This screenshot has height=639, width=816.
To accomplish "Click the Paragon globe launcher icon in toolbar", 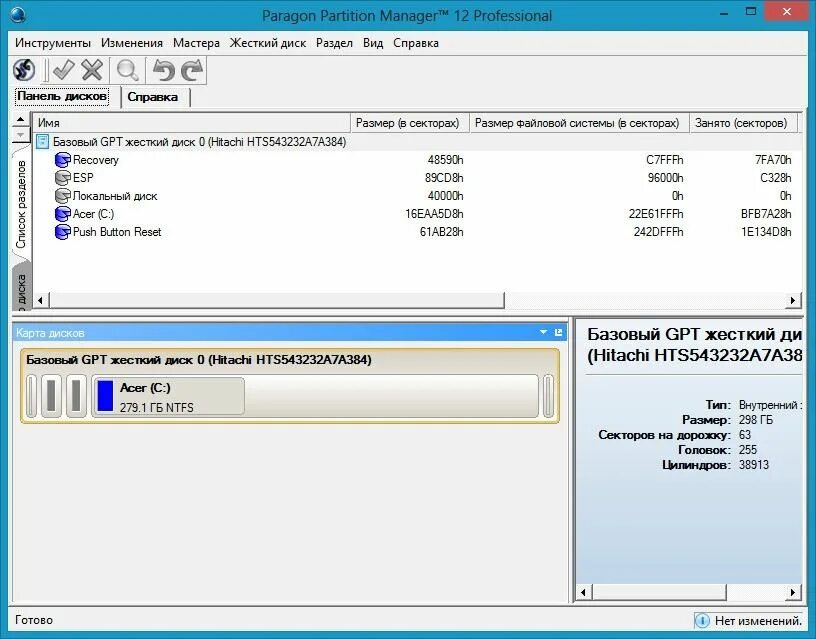I will [x=24, y=70].
